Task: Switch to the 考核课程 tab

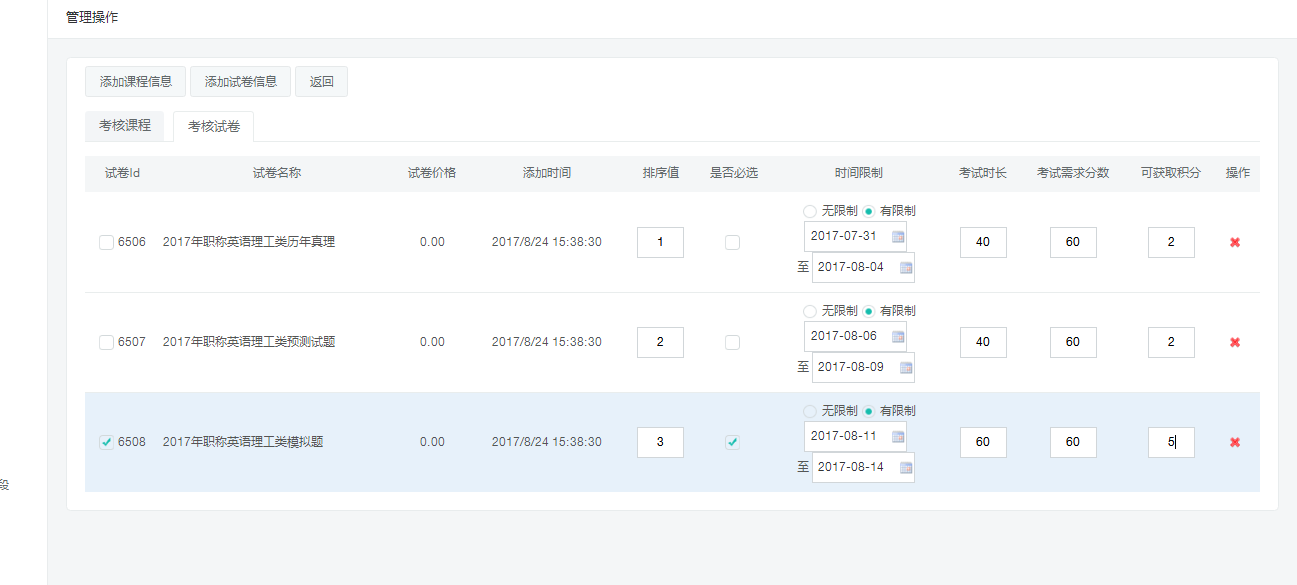Action: pos(125,126)
